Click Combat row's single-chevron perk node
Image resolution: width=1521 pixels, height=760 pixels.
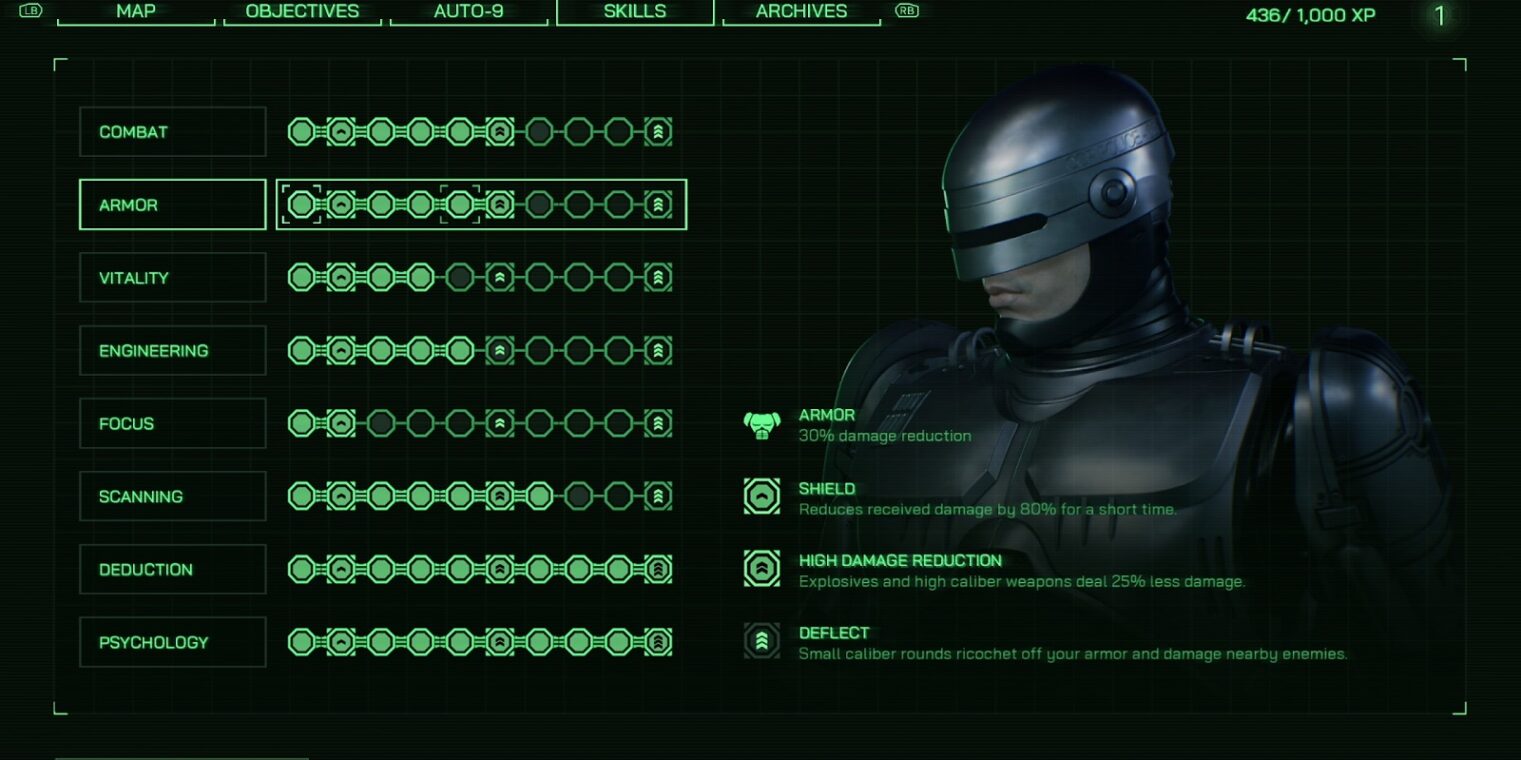pyautogui.click(x=341, y=132)
